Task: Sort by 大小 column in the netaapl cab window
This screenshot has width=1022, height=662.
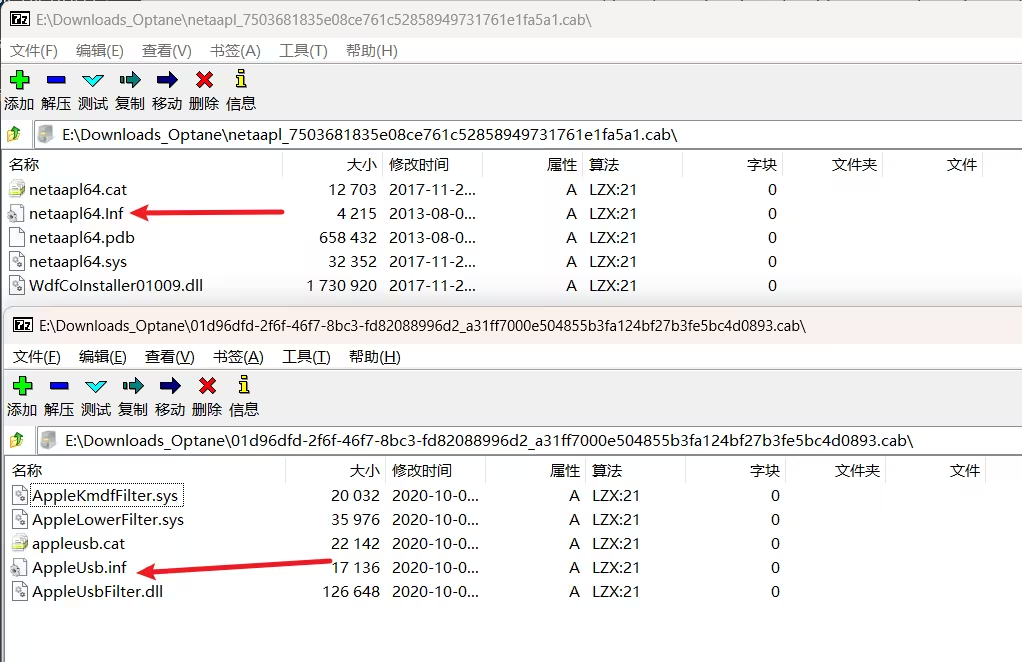Action: coord(332,164)
